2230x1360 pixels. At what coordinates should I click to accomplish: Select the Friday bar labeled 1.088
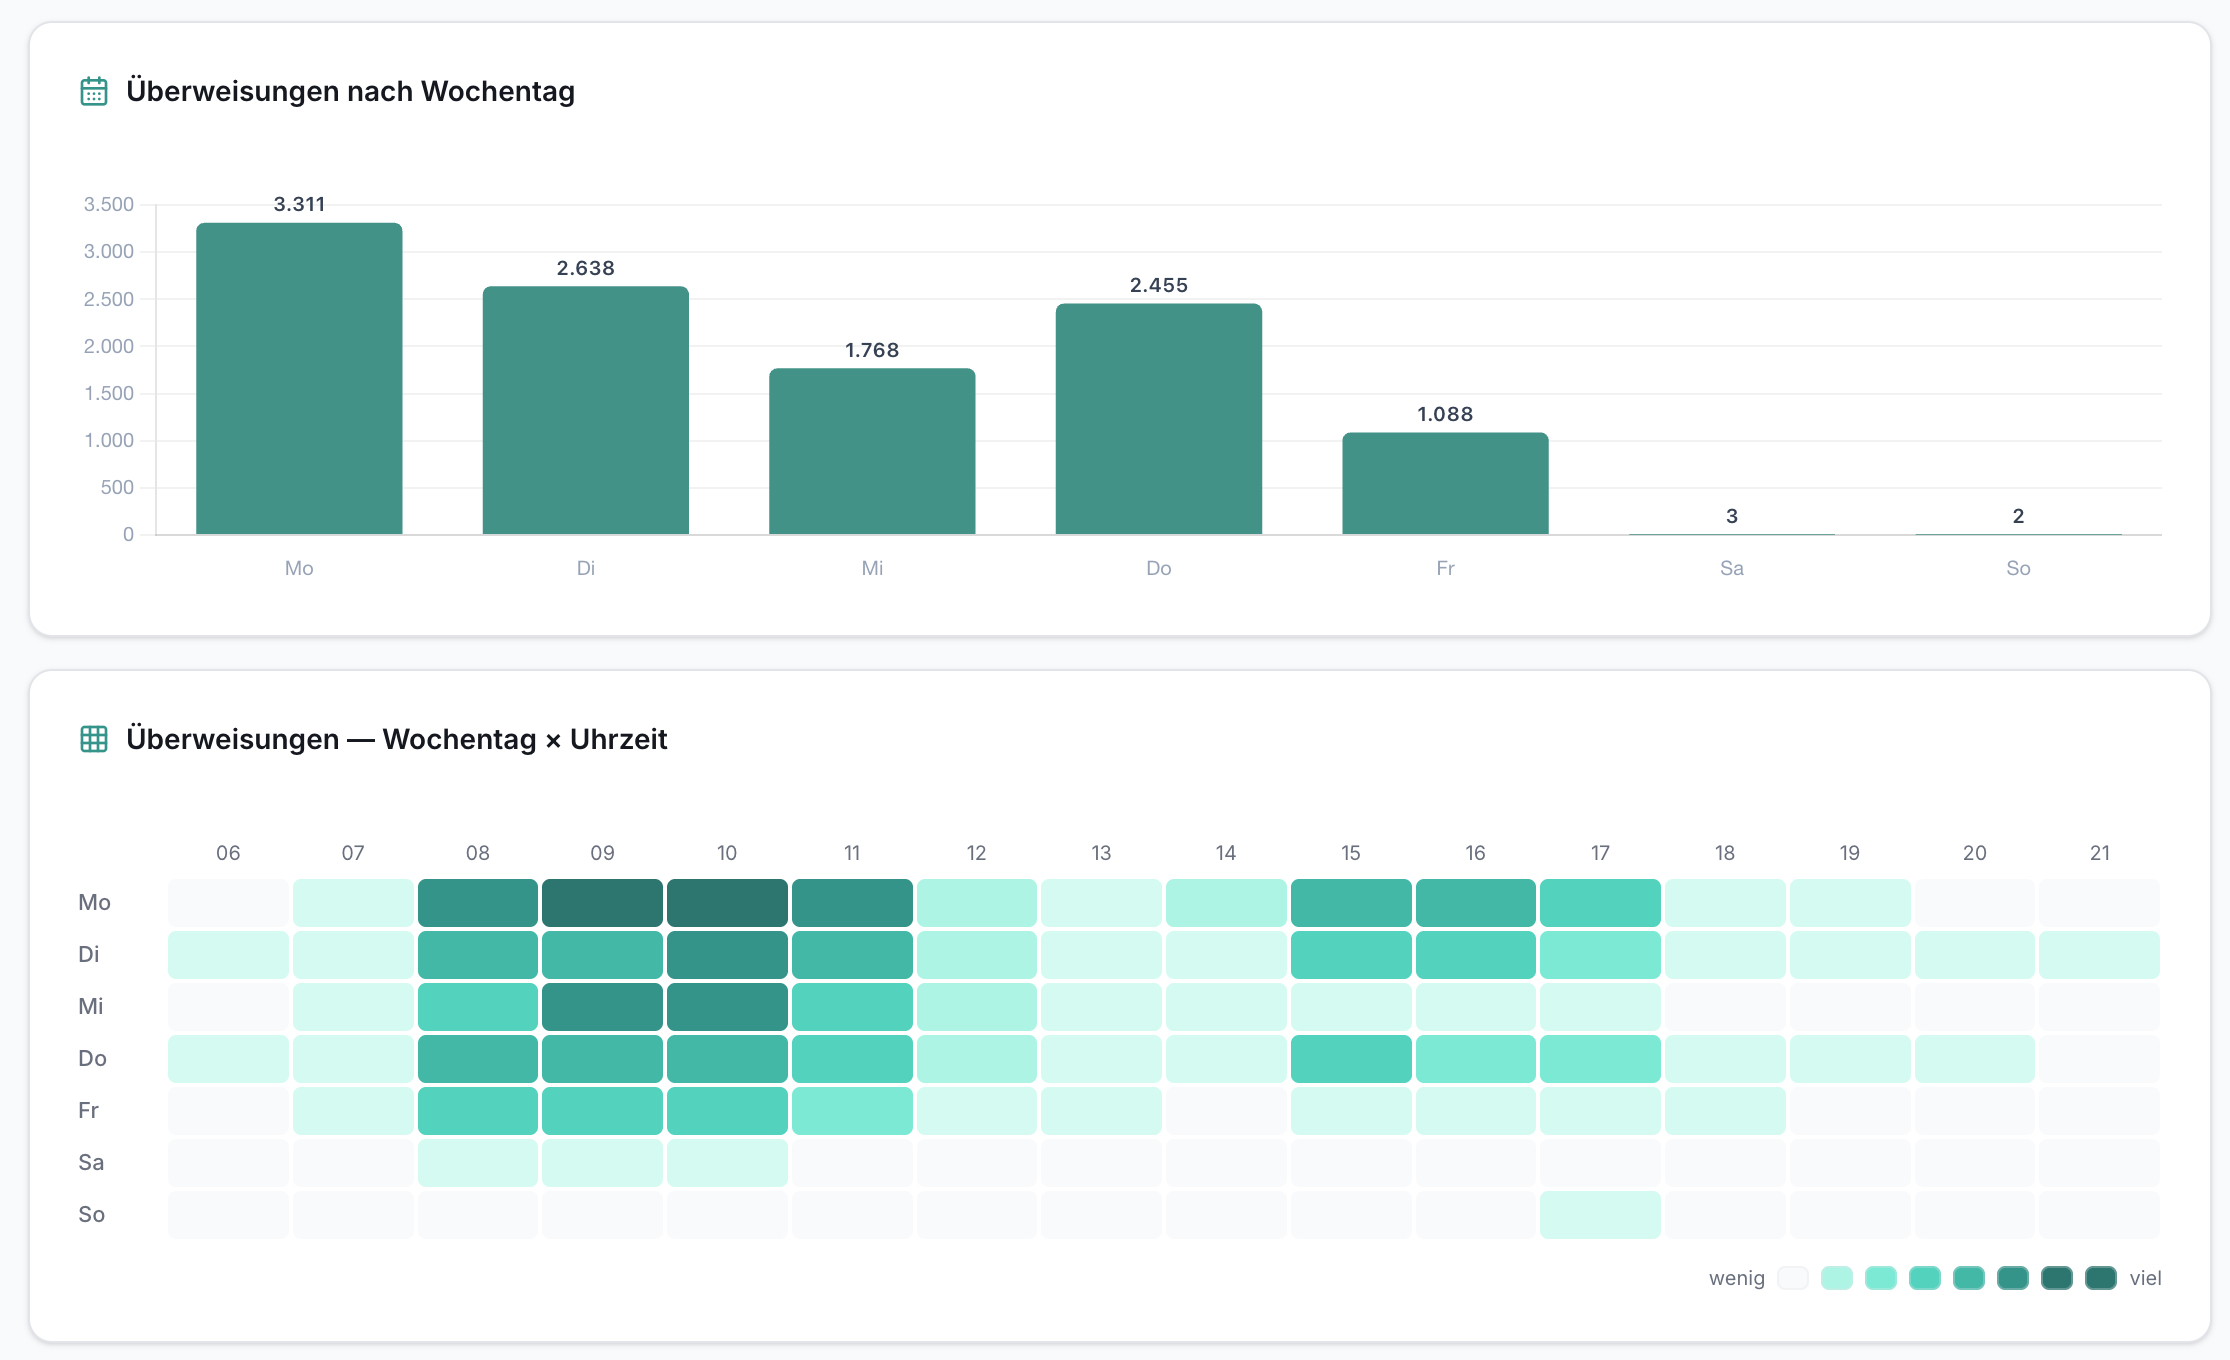click(x=1445, y=483)
